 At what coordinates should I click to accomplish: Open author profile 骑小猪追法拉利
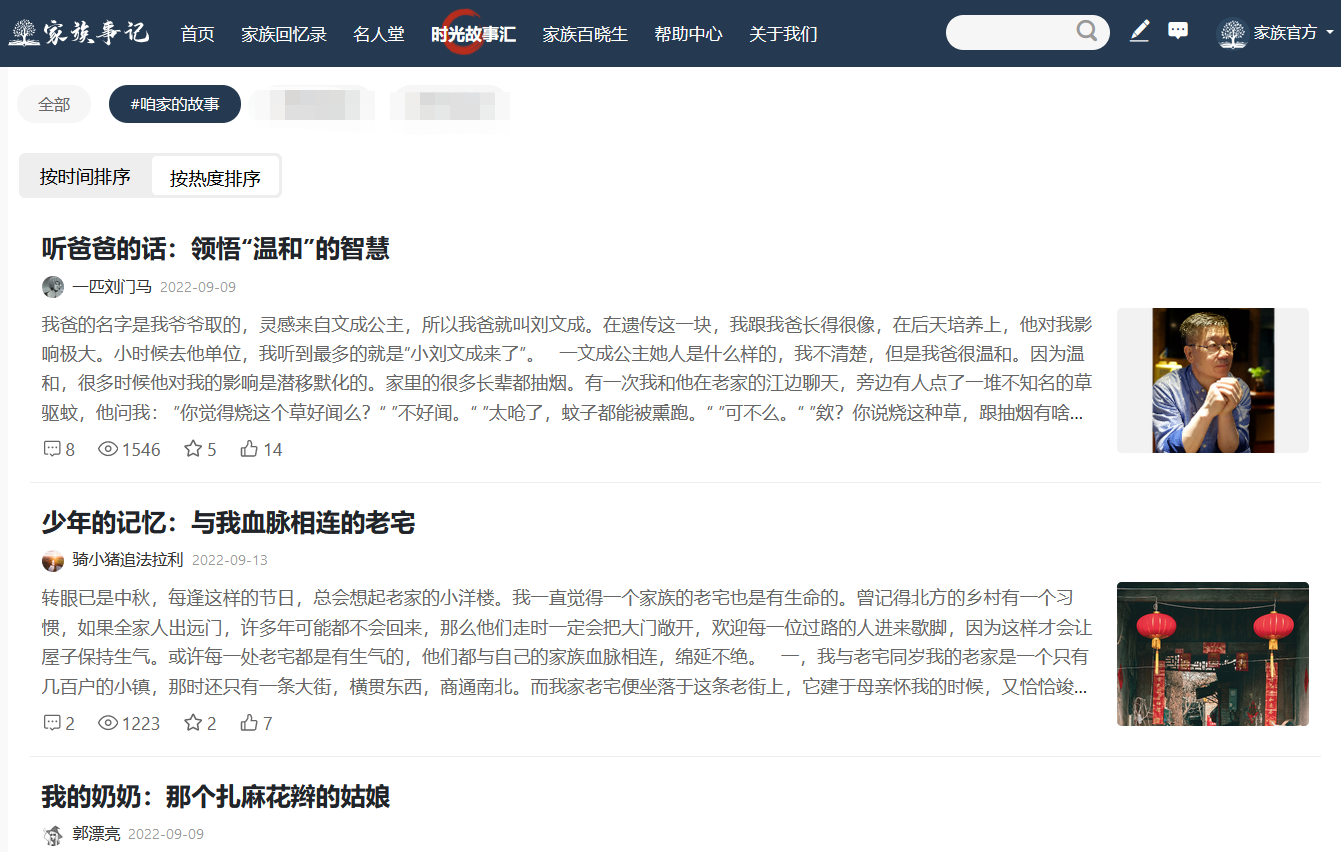(x=128, y=560)
